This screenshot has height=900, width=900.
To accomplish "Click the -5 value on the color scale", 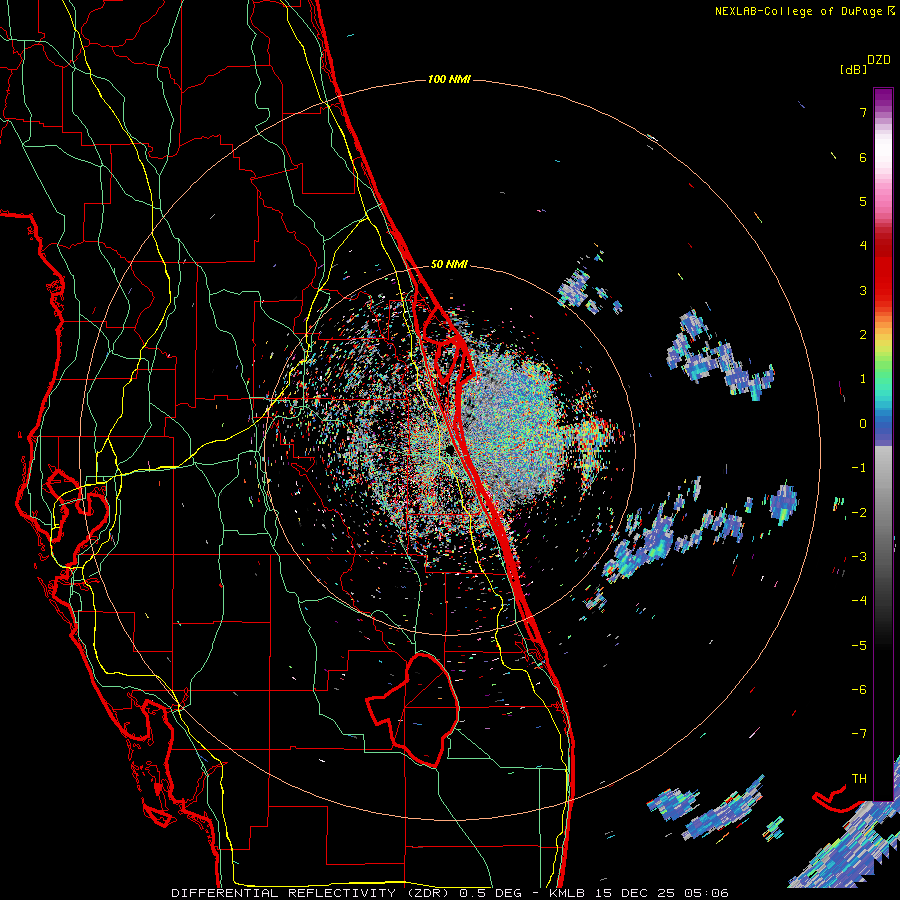I will click(x=859, y=645).
